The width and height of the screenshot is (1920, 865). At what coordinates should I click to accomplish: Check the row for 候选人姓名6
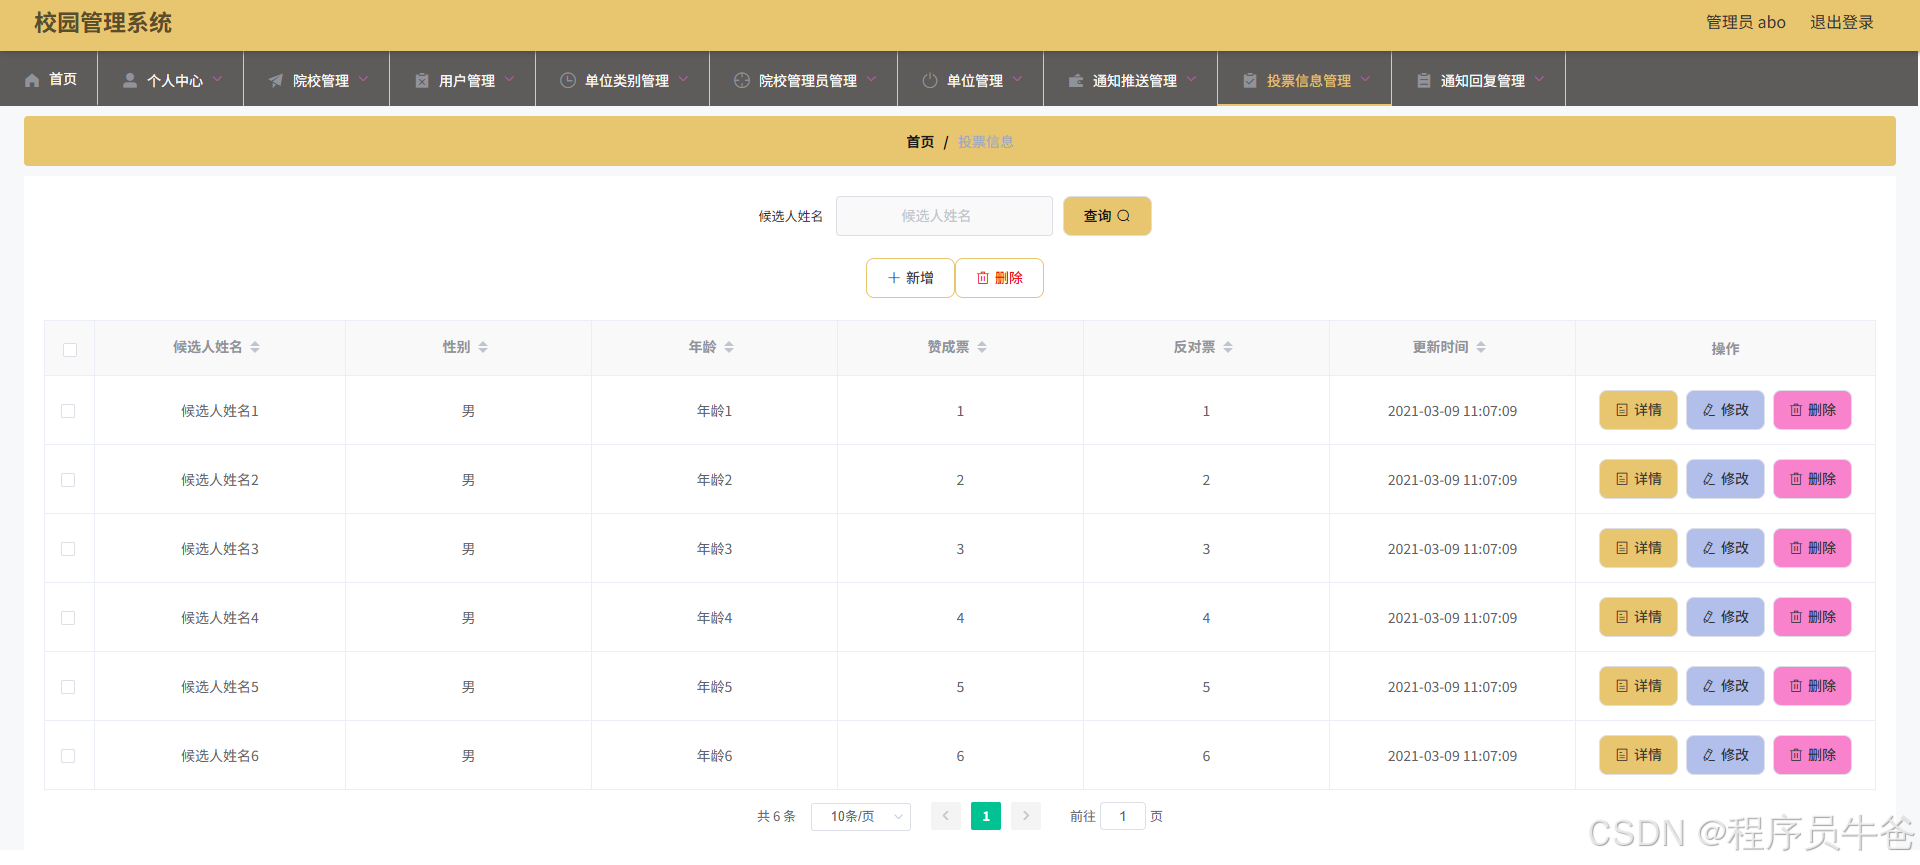68,756
